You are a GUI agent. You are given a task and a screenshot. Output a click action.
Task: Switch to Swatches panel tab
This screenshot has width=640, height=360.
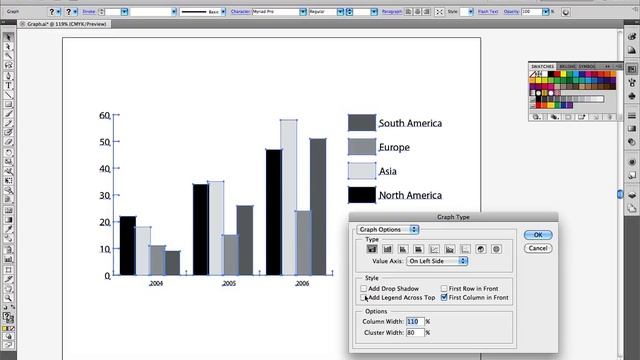click(x=542, y=66)
